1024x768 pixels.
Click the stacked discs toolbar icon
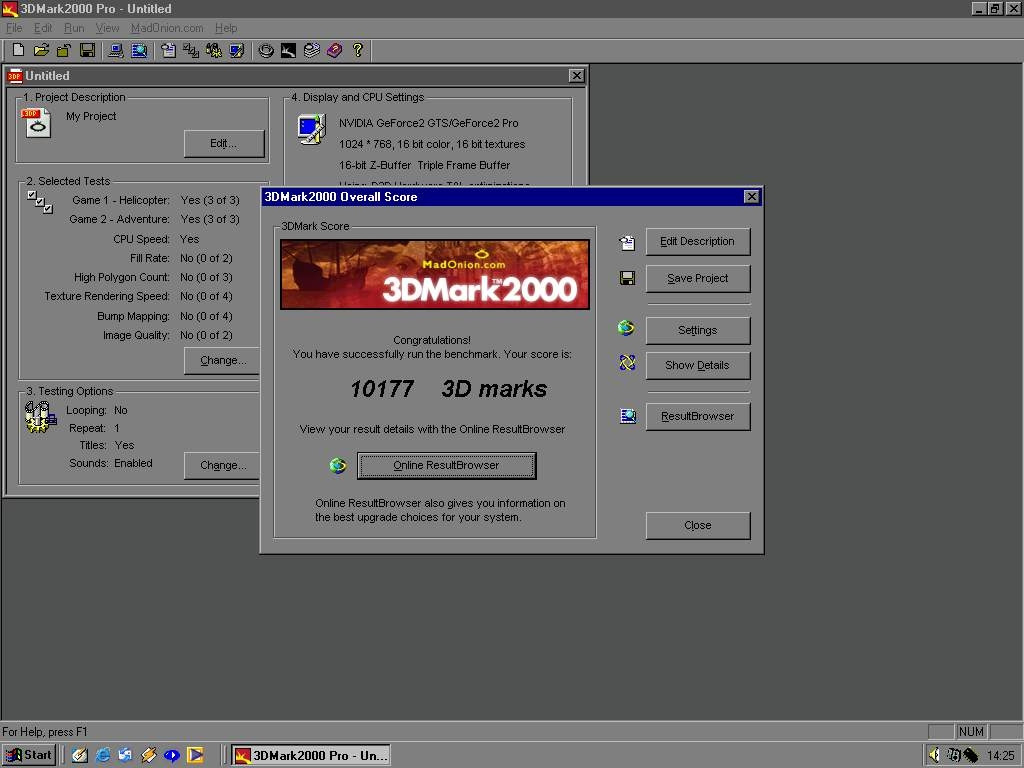tap(312, 50)
